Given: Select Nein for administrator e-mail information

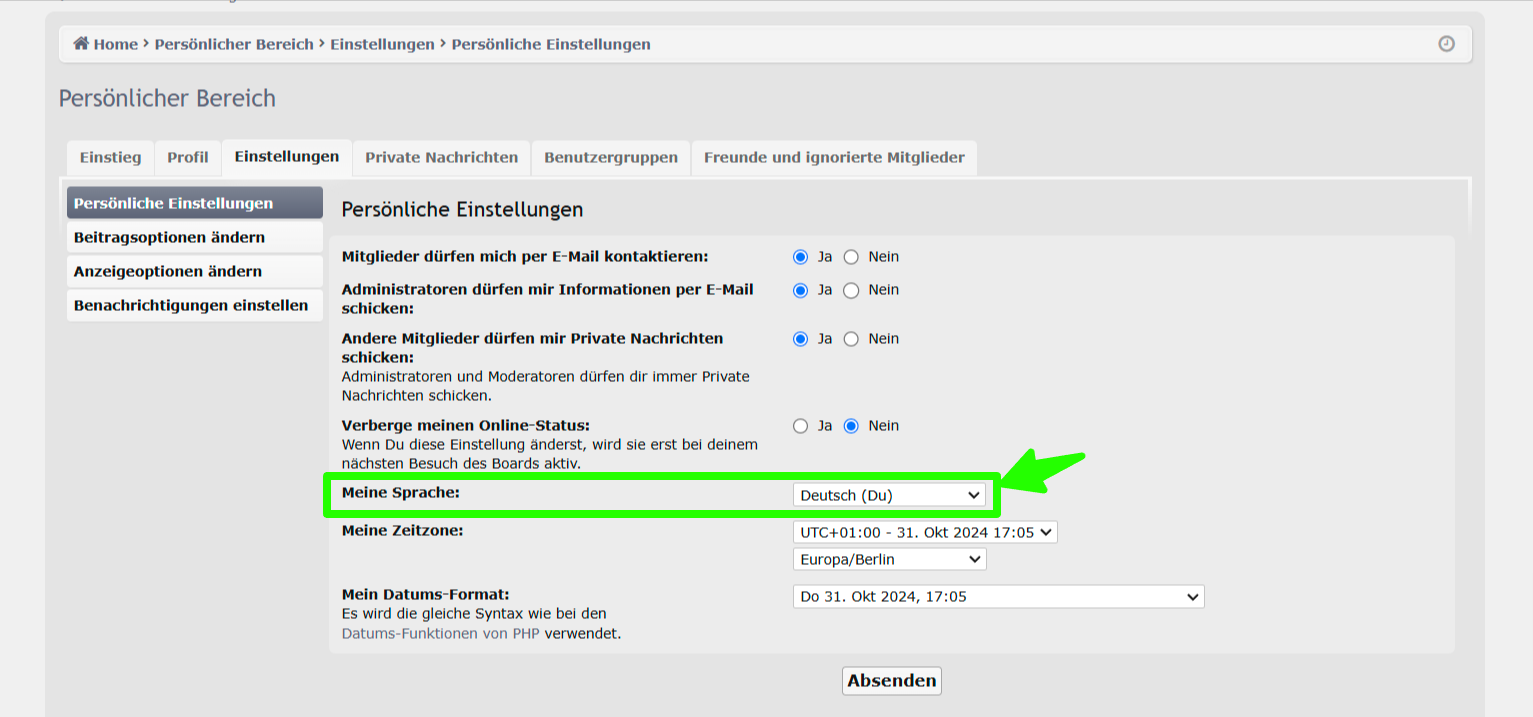Looking at the screenshot, I should [851, 290].
